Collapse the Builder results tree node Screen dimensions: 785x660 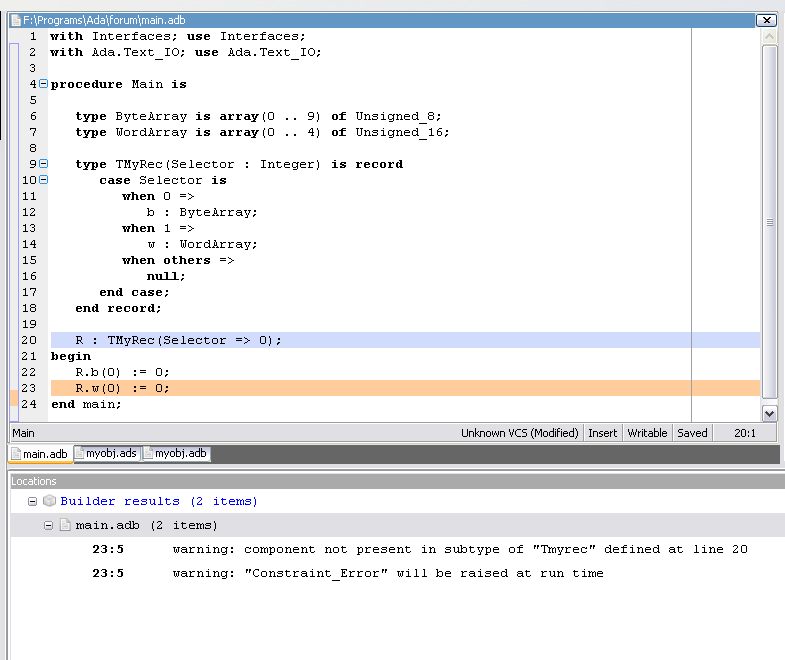click(x=33, y=501)
